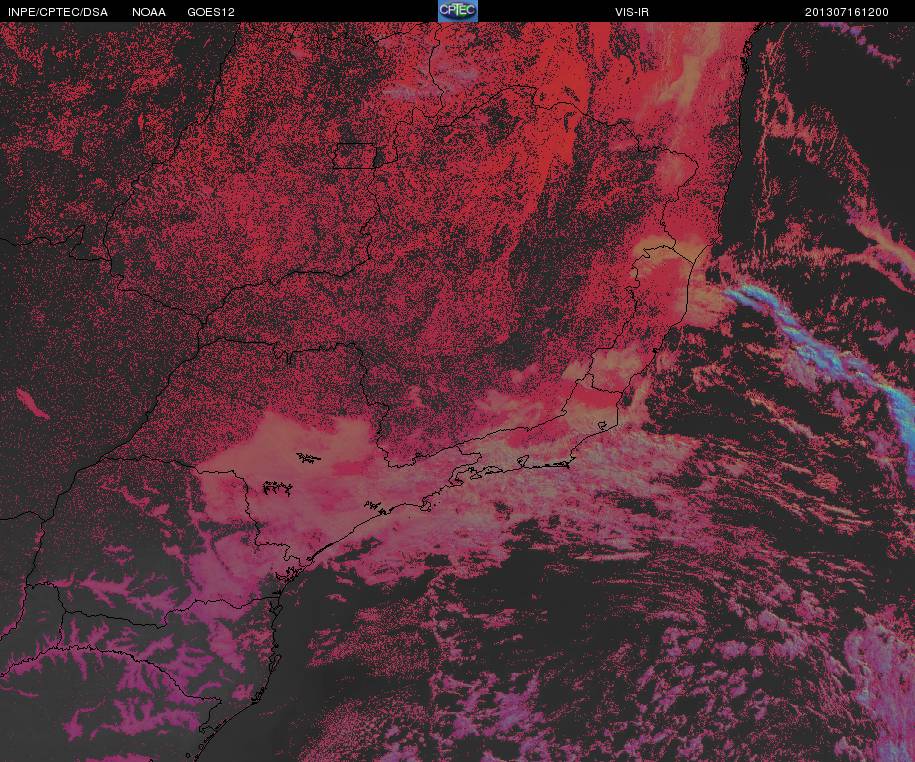Image resolution: width=915 pixels, height=762 pixels.
Task: Click the NOAA label in header
Action: click(x=149, y=12)
